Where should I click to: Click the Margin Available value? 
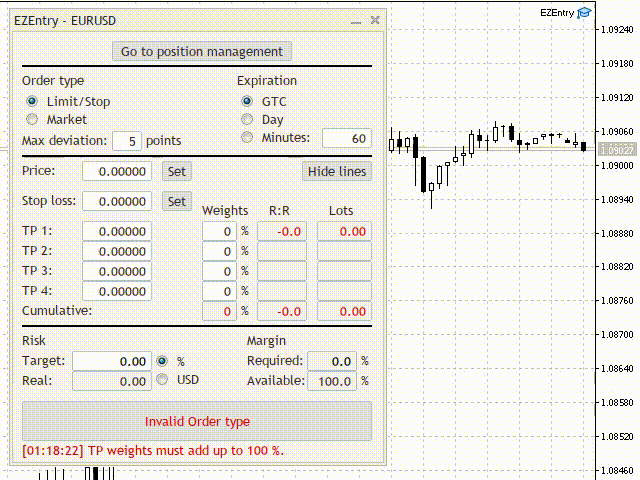tap(332, 381)
